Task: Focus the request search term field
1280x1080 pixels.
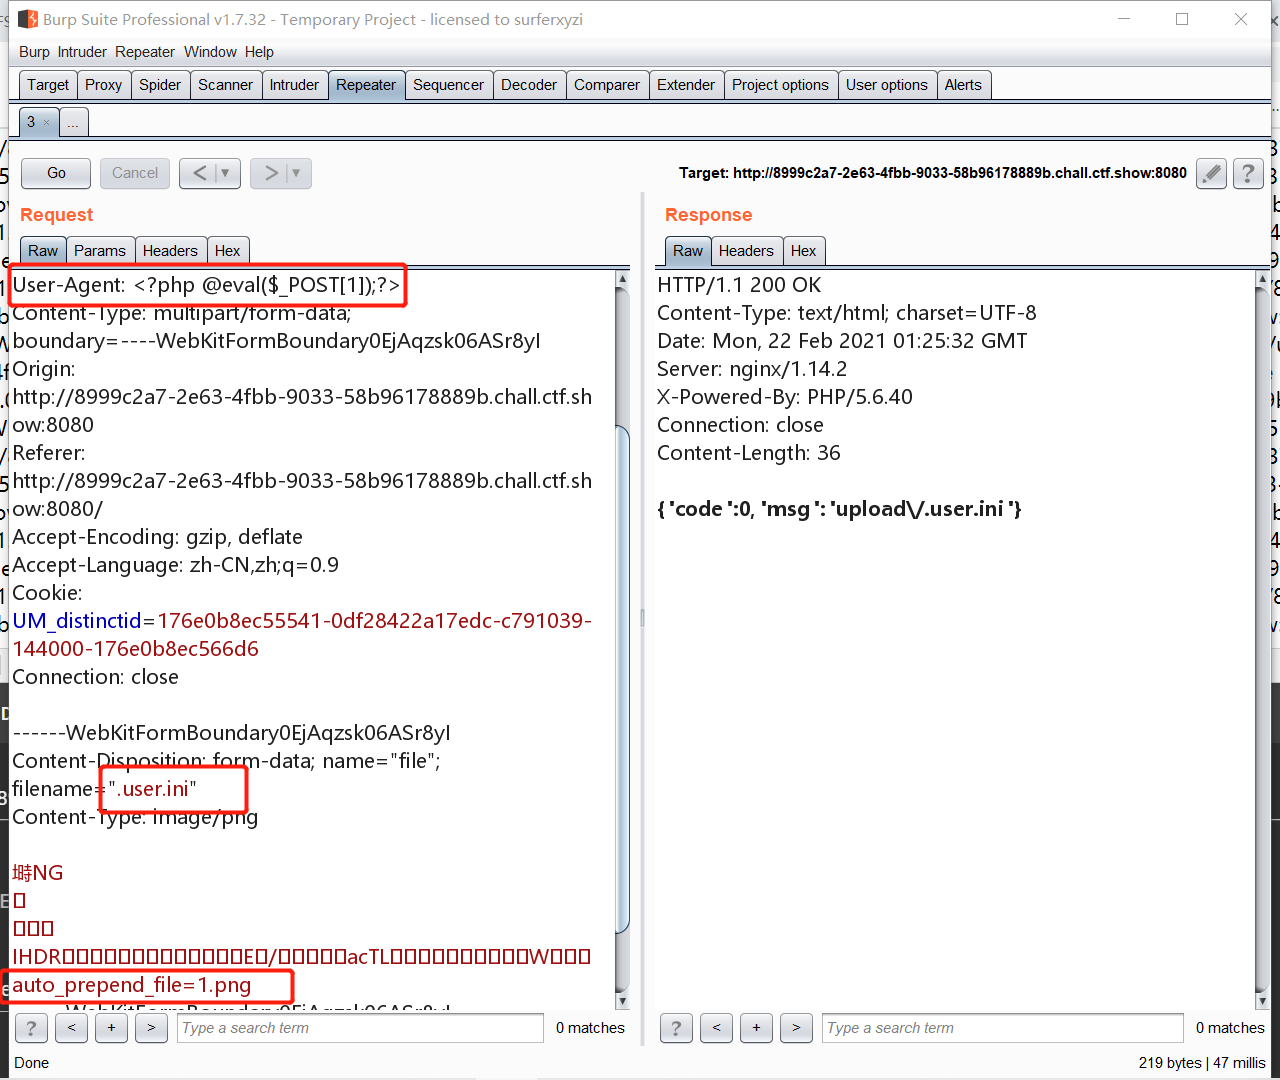Action: coord(360,1028)
